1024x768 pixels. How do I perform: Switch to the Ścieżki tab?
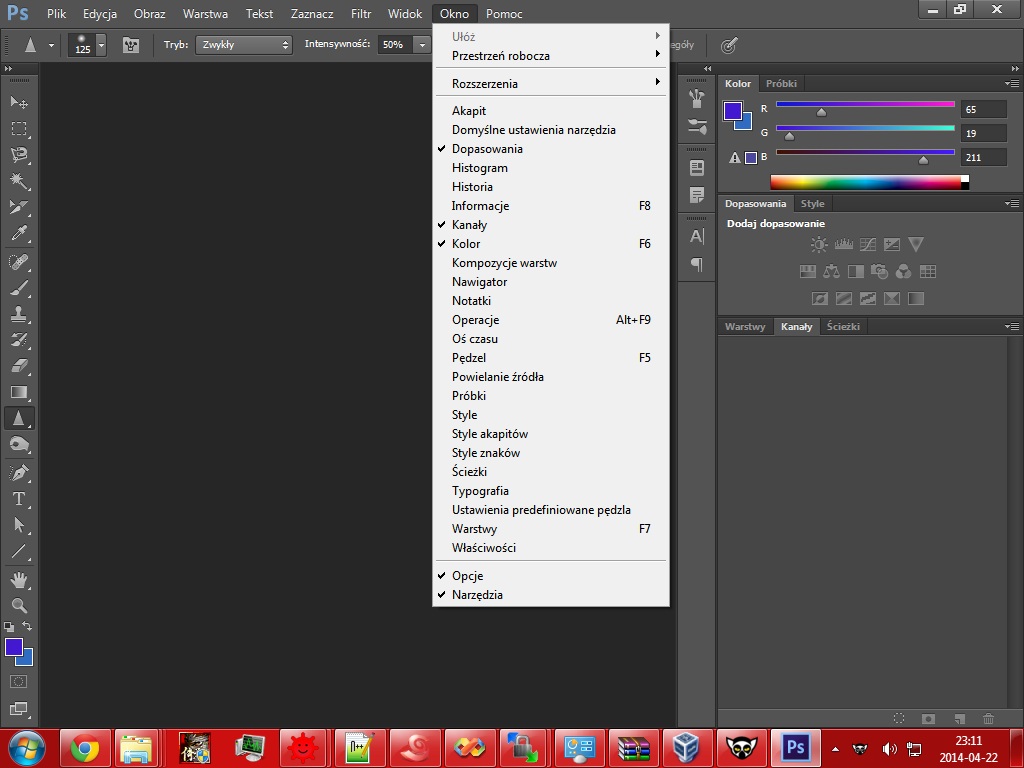point(843,327)
